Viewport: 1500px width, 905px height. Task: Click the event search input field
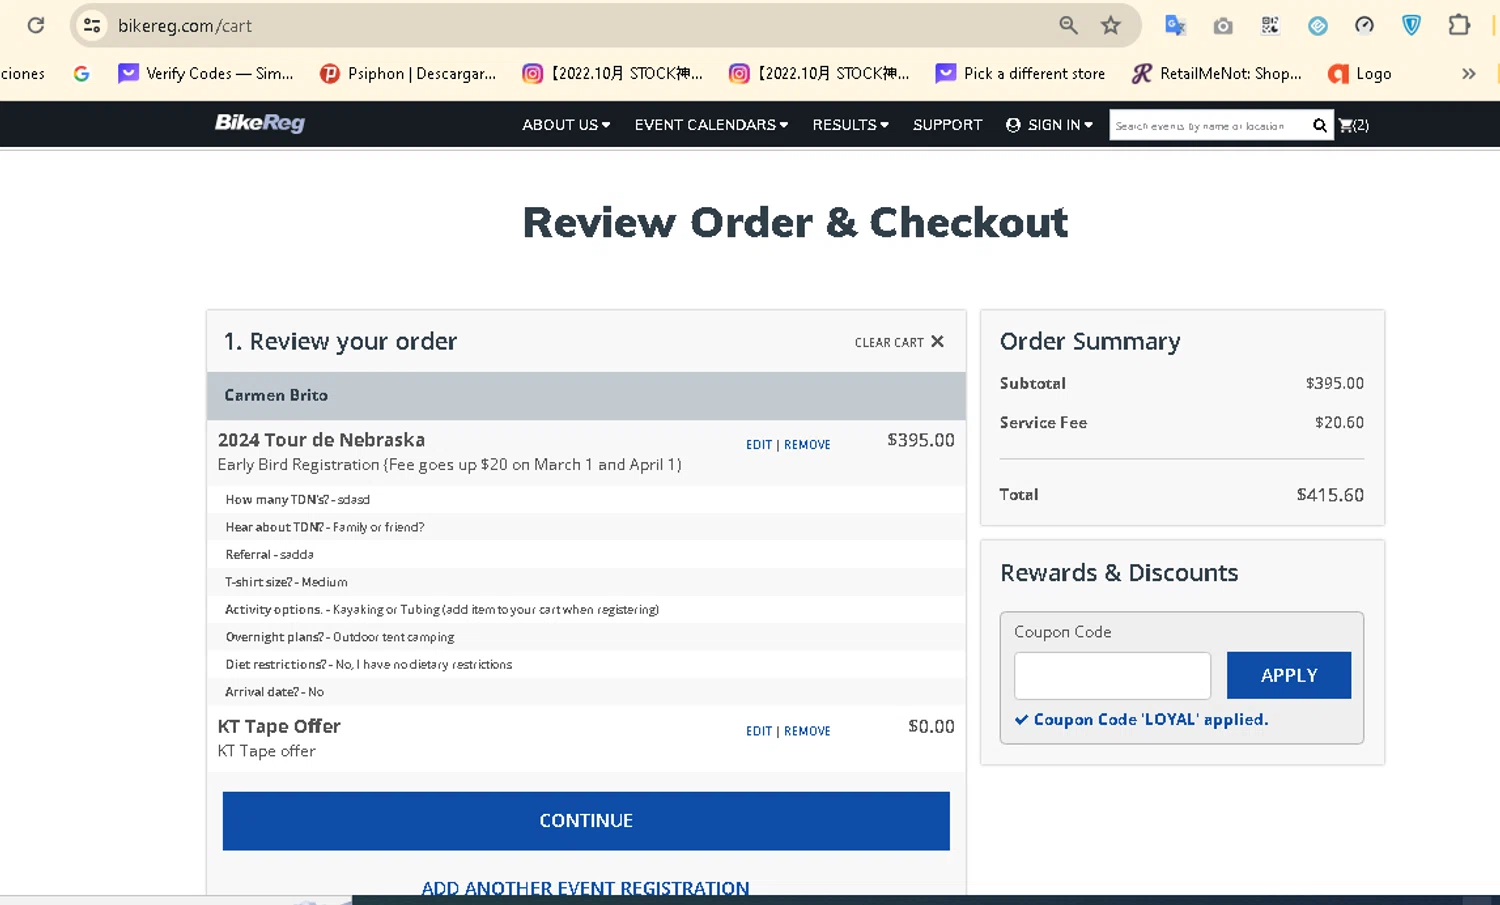pos(1208,125)
